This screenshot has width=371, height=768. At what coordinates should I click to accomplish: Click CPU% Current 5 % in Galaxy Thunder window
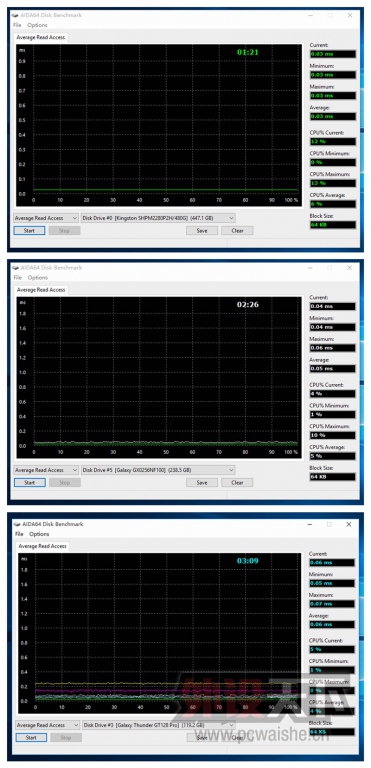click(x=332, y=649)
